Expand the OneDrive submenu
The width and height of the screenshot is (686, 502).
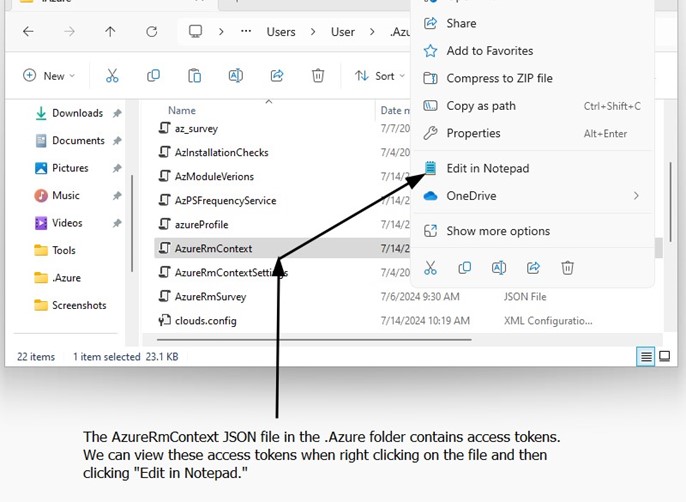(x=636, y=196)
